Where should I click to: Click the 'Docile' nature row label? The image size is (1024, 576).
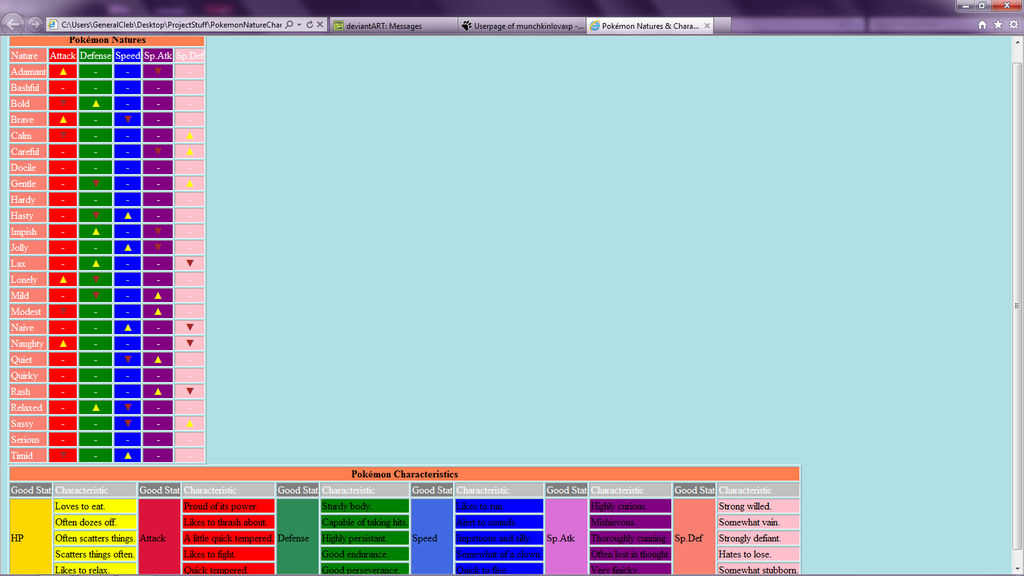click(x=28, y=168)
